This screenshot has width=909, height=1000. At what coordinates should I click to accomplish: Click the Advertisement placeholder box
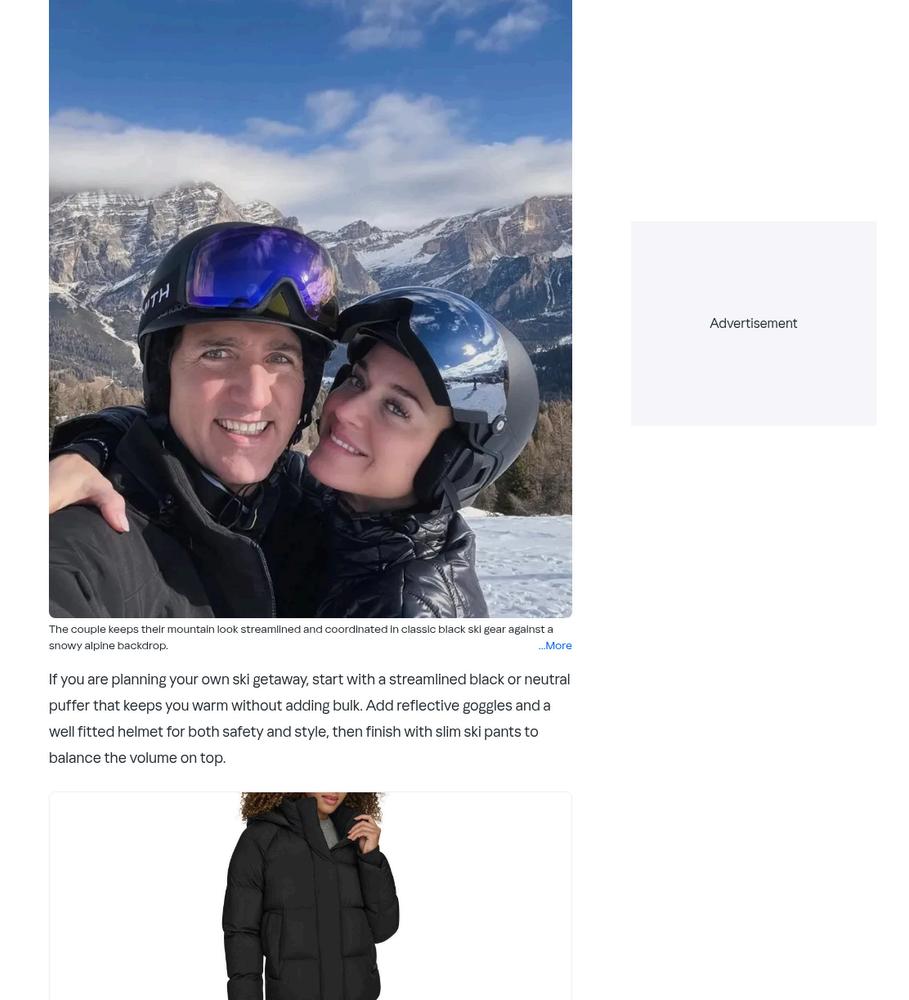pos(753,323)
